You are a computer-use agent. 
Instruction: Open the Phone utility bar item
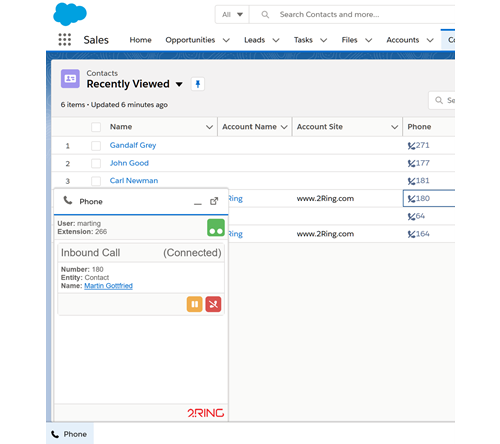(70, 434)
